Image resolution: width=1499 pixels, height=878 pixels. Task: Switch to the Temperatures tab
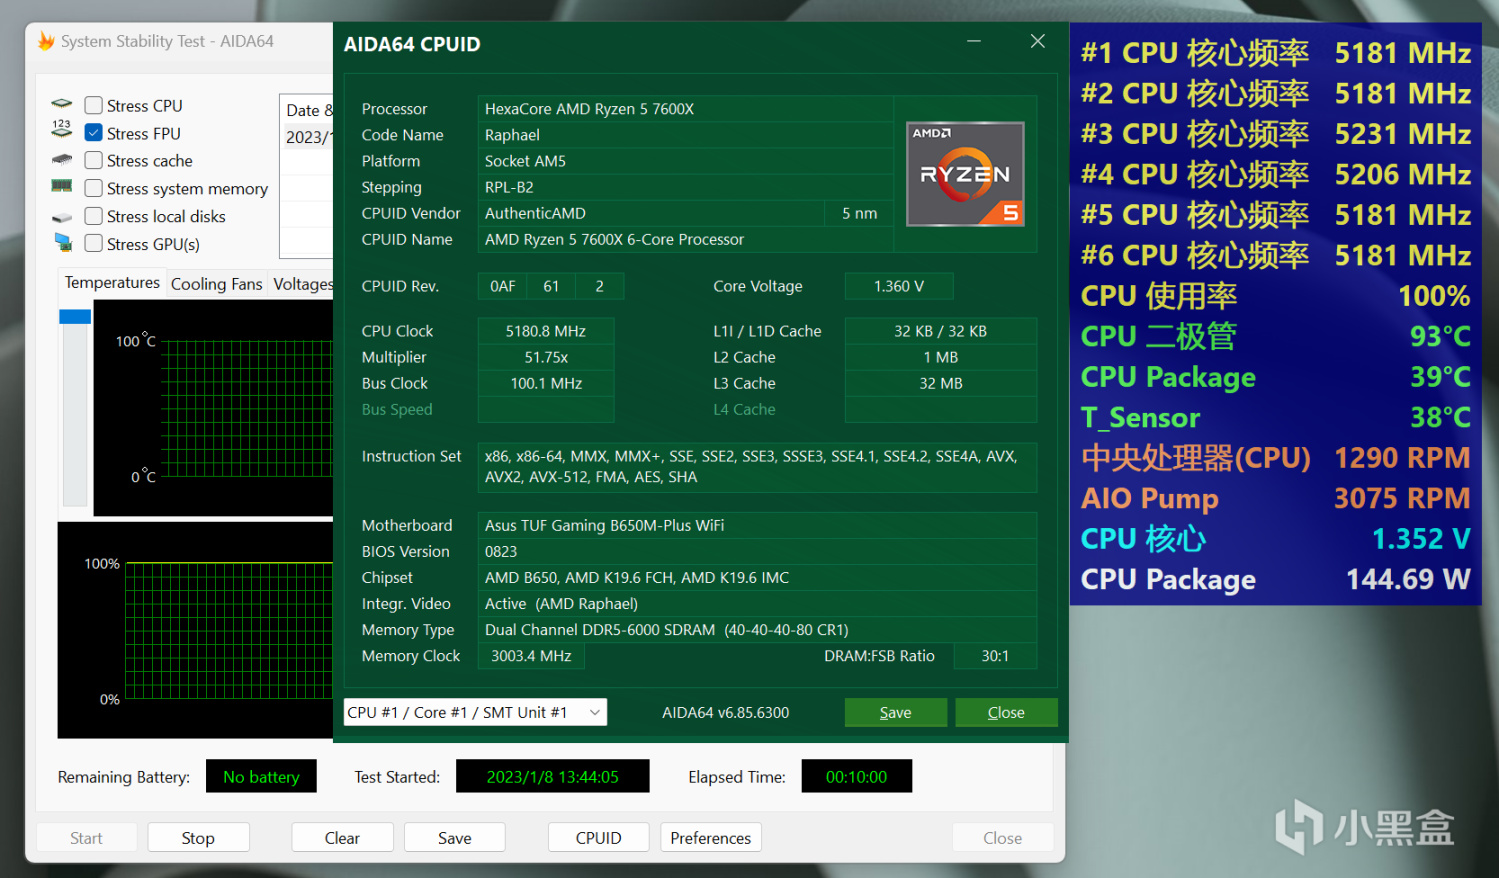click(112, 283)
